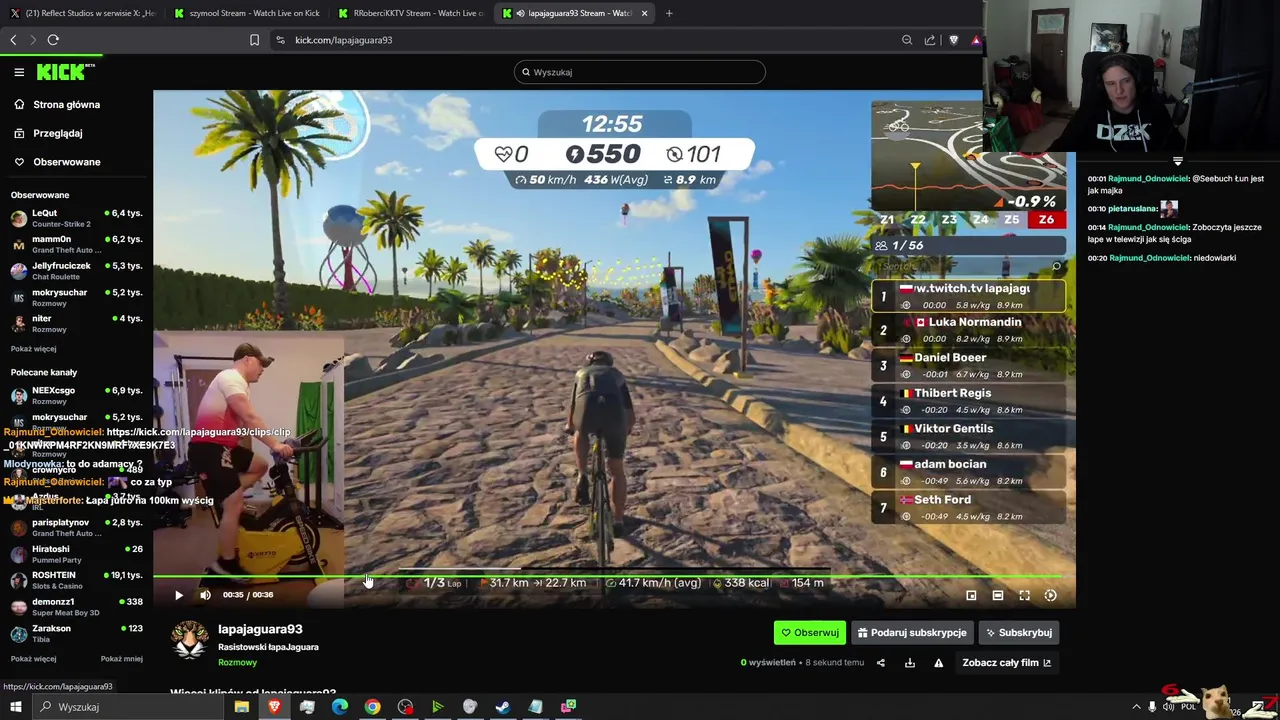The image size is (1280, 720).
Task: Open Steam from taskbar
Action: point(503,707)
